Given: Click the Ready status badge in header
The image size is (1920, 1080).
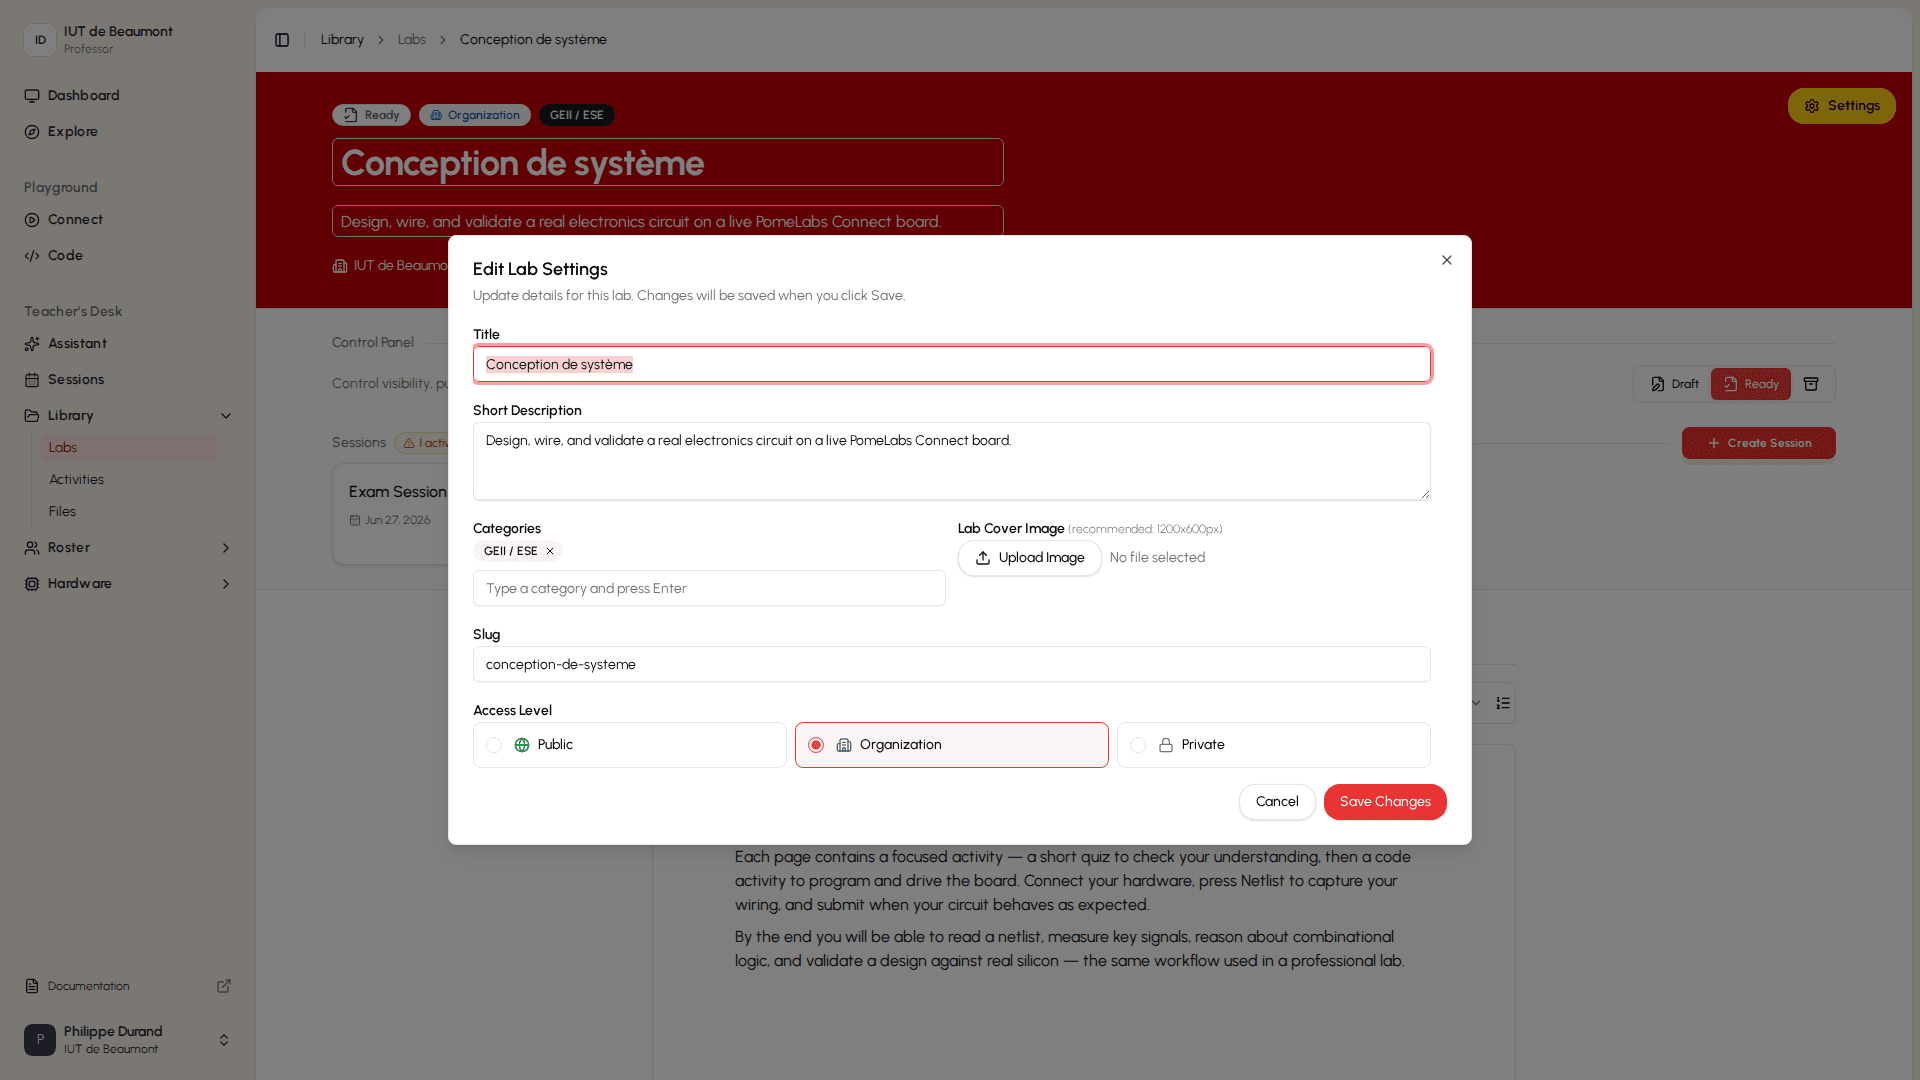Looking at the screenshot, I should click(371, 115).
